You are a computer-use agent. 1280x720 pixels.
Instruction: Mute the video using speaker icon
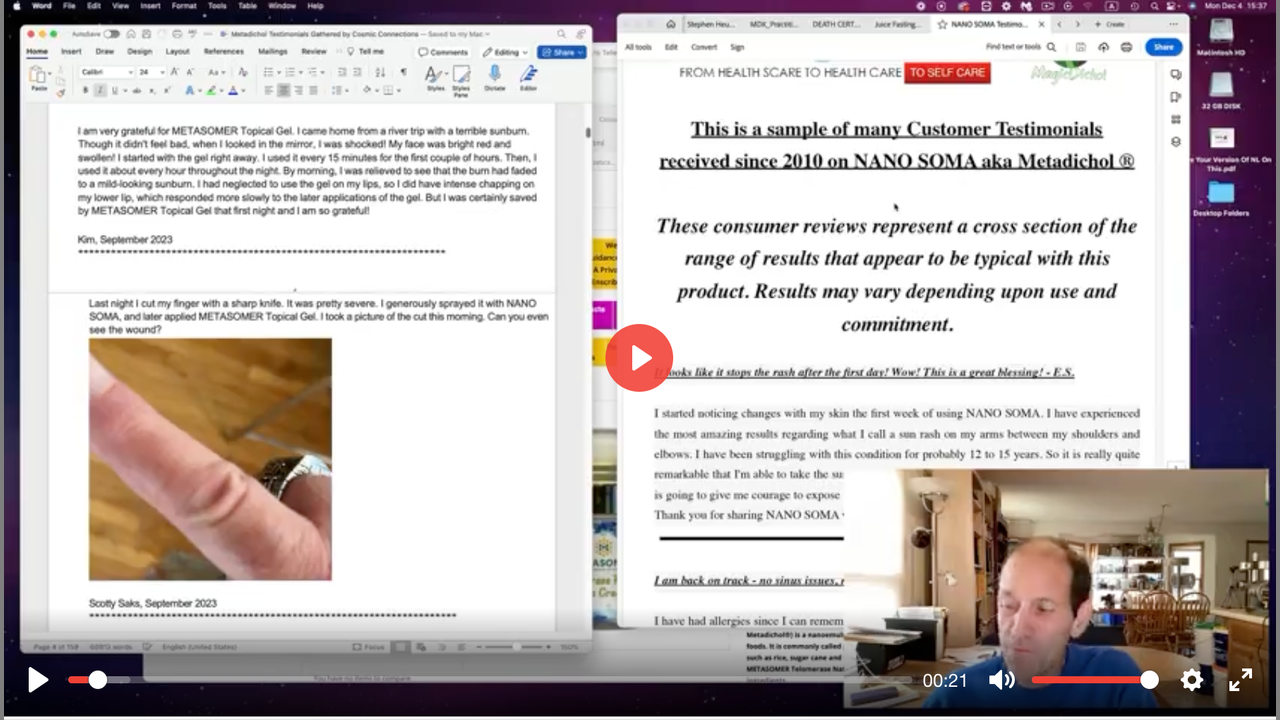coord(1001,680)
